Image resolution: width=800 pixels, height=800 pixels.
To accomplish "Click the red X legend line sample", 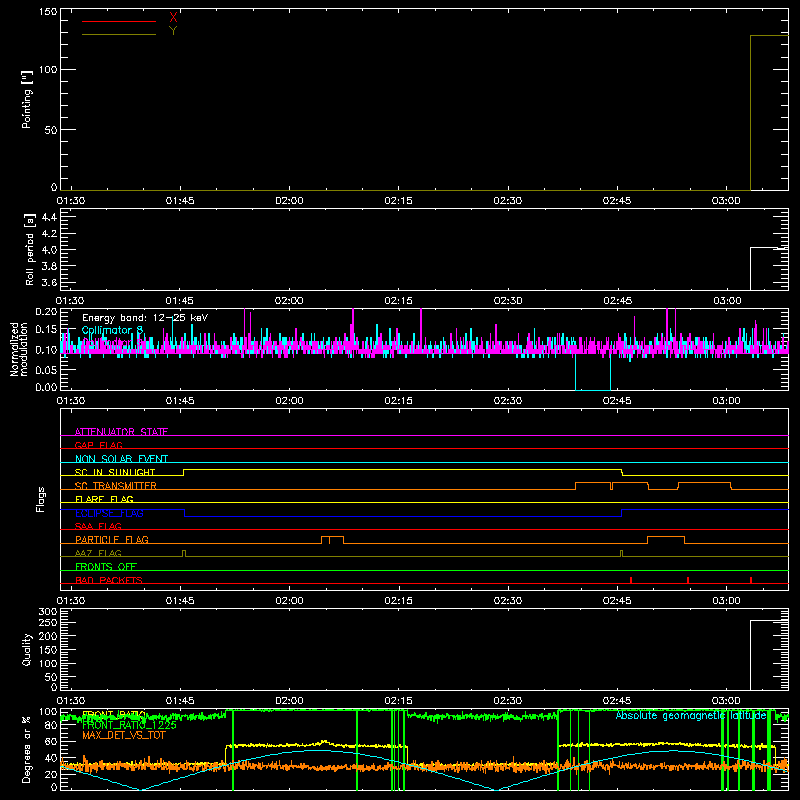I will (119, 21).
